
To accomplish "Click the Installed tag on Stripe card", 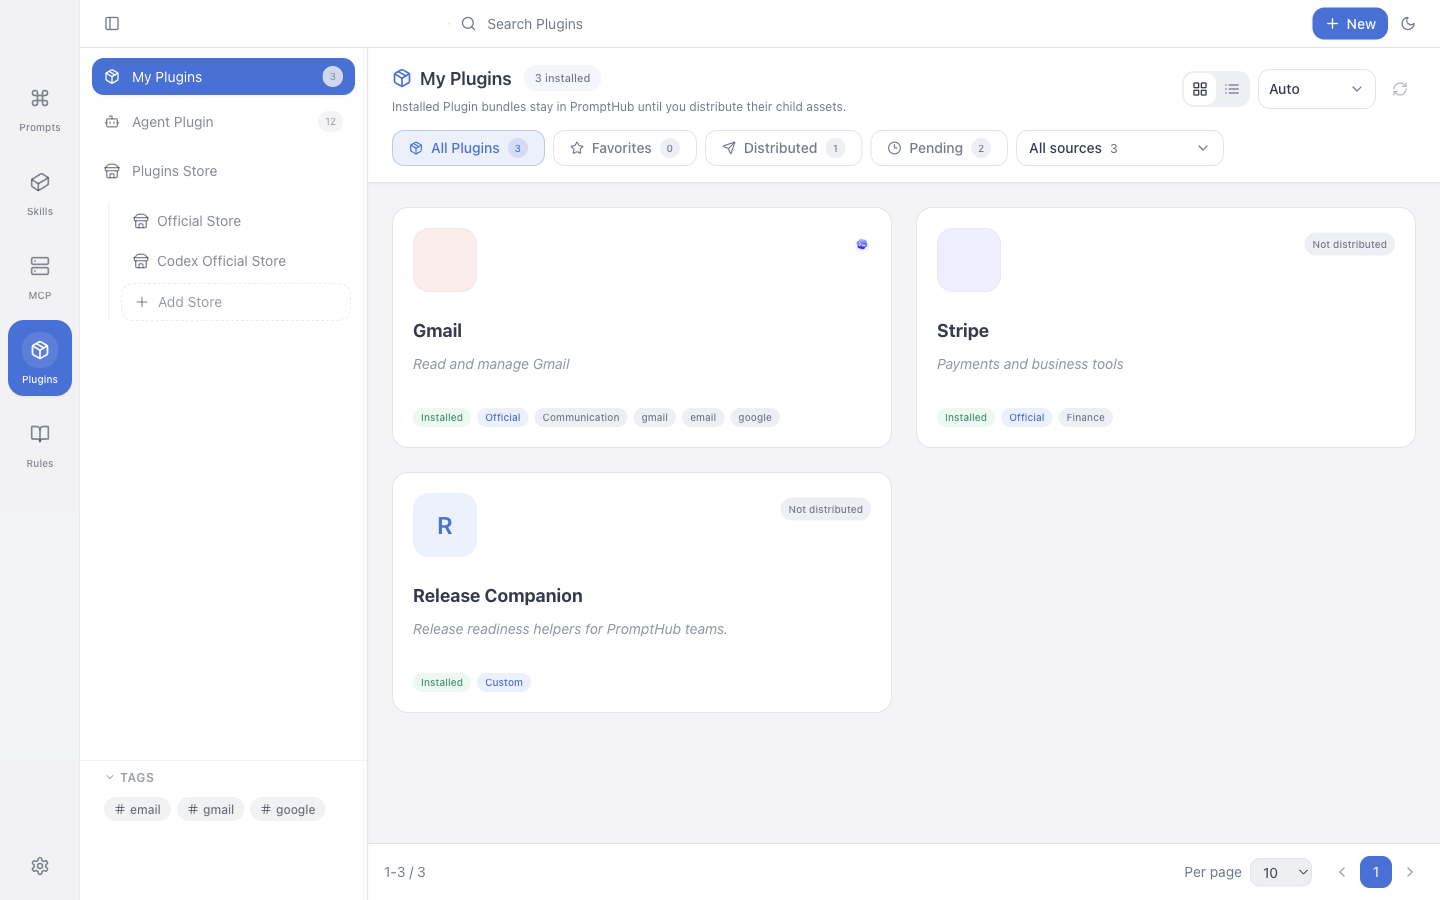I will 966,417.
